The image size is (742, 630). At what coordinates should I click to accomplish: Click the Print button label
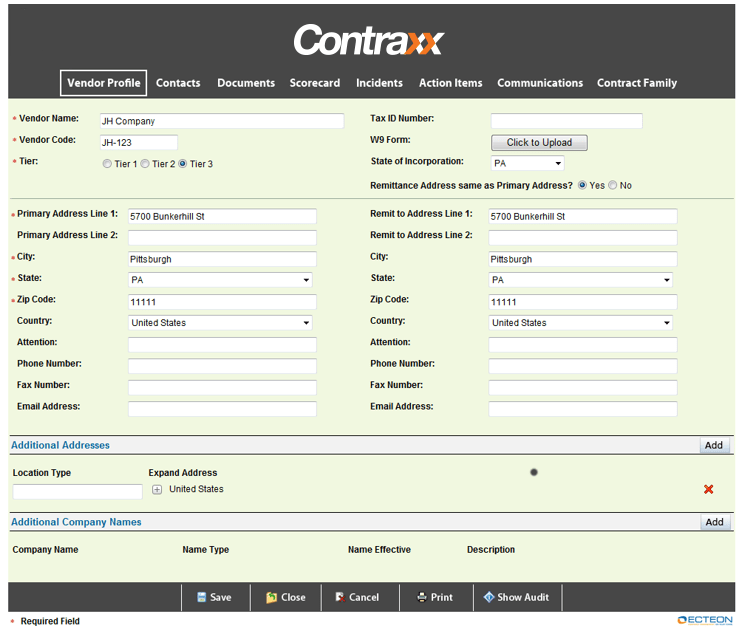tap(442, 597)
